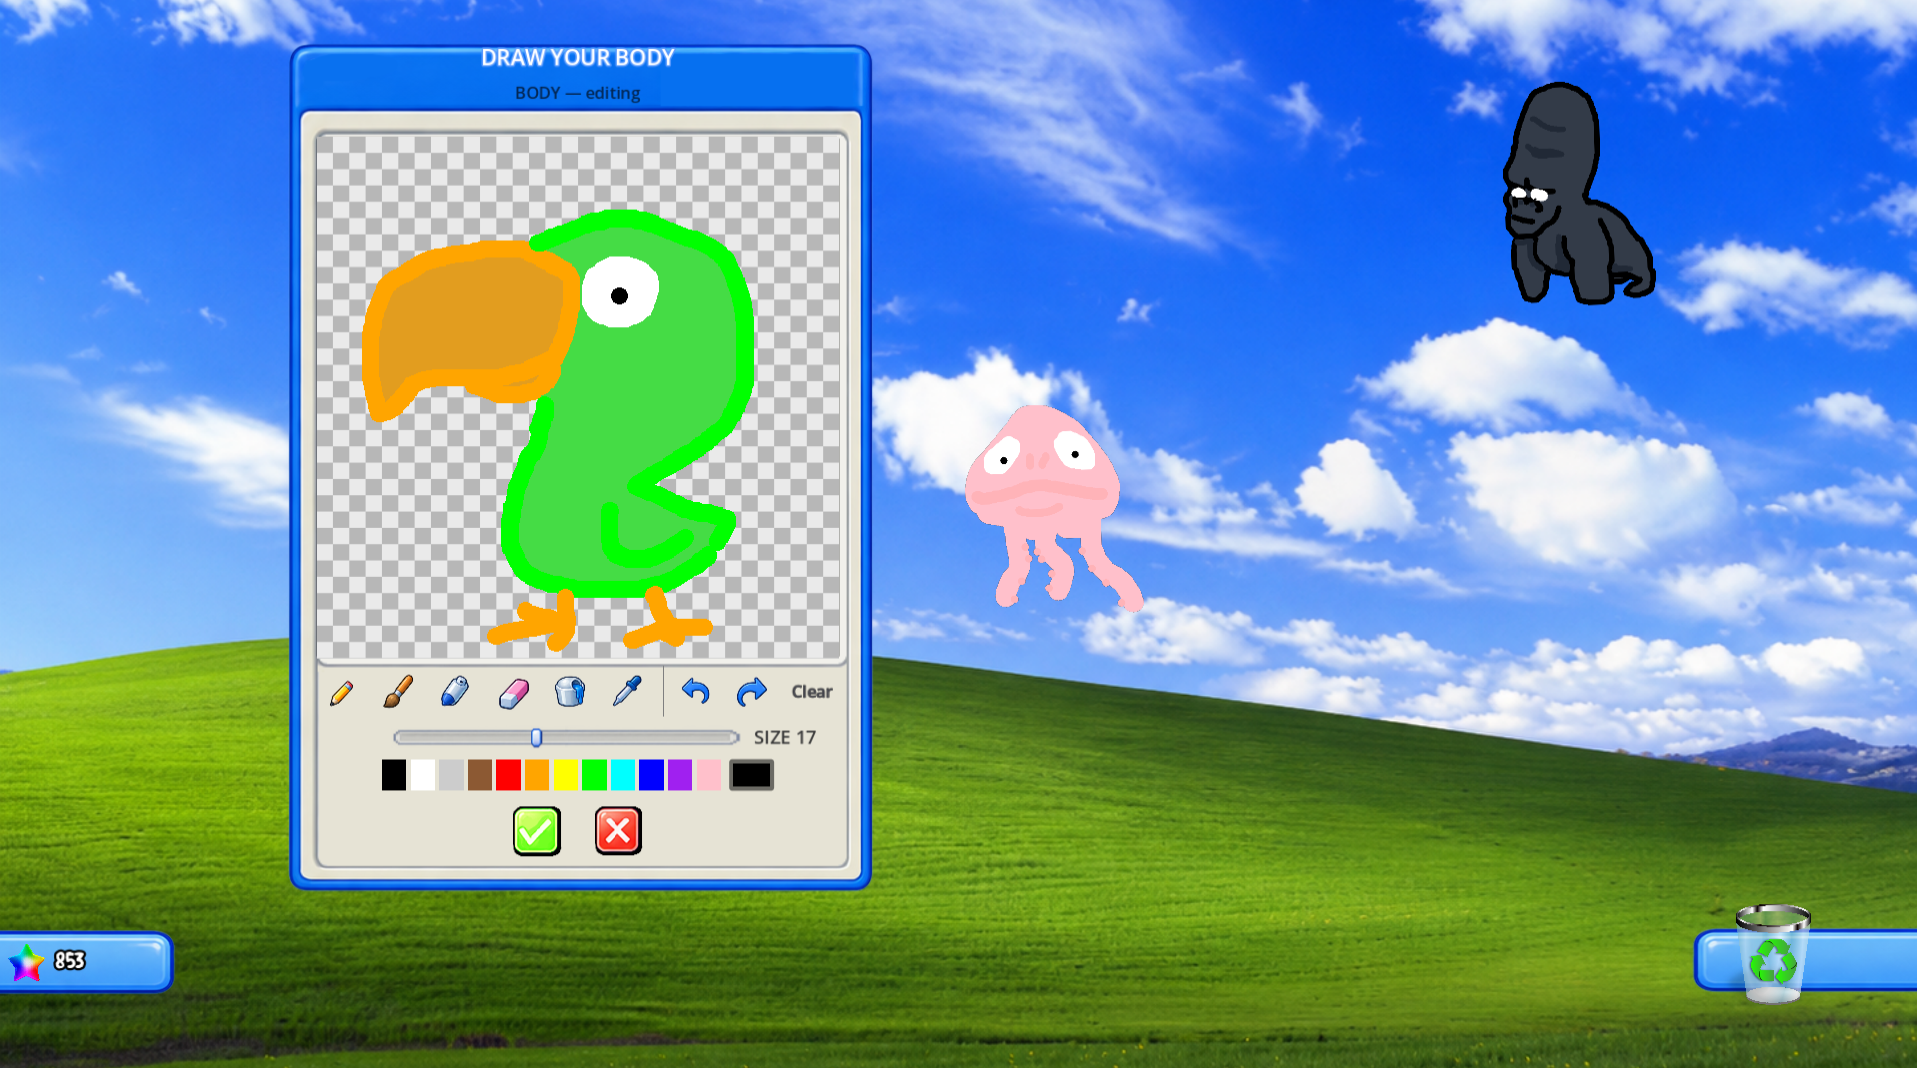1917x1068 pixels.
Task: Select the pink eraser tool
Action: point(513,692)
